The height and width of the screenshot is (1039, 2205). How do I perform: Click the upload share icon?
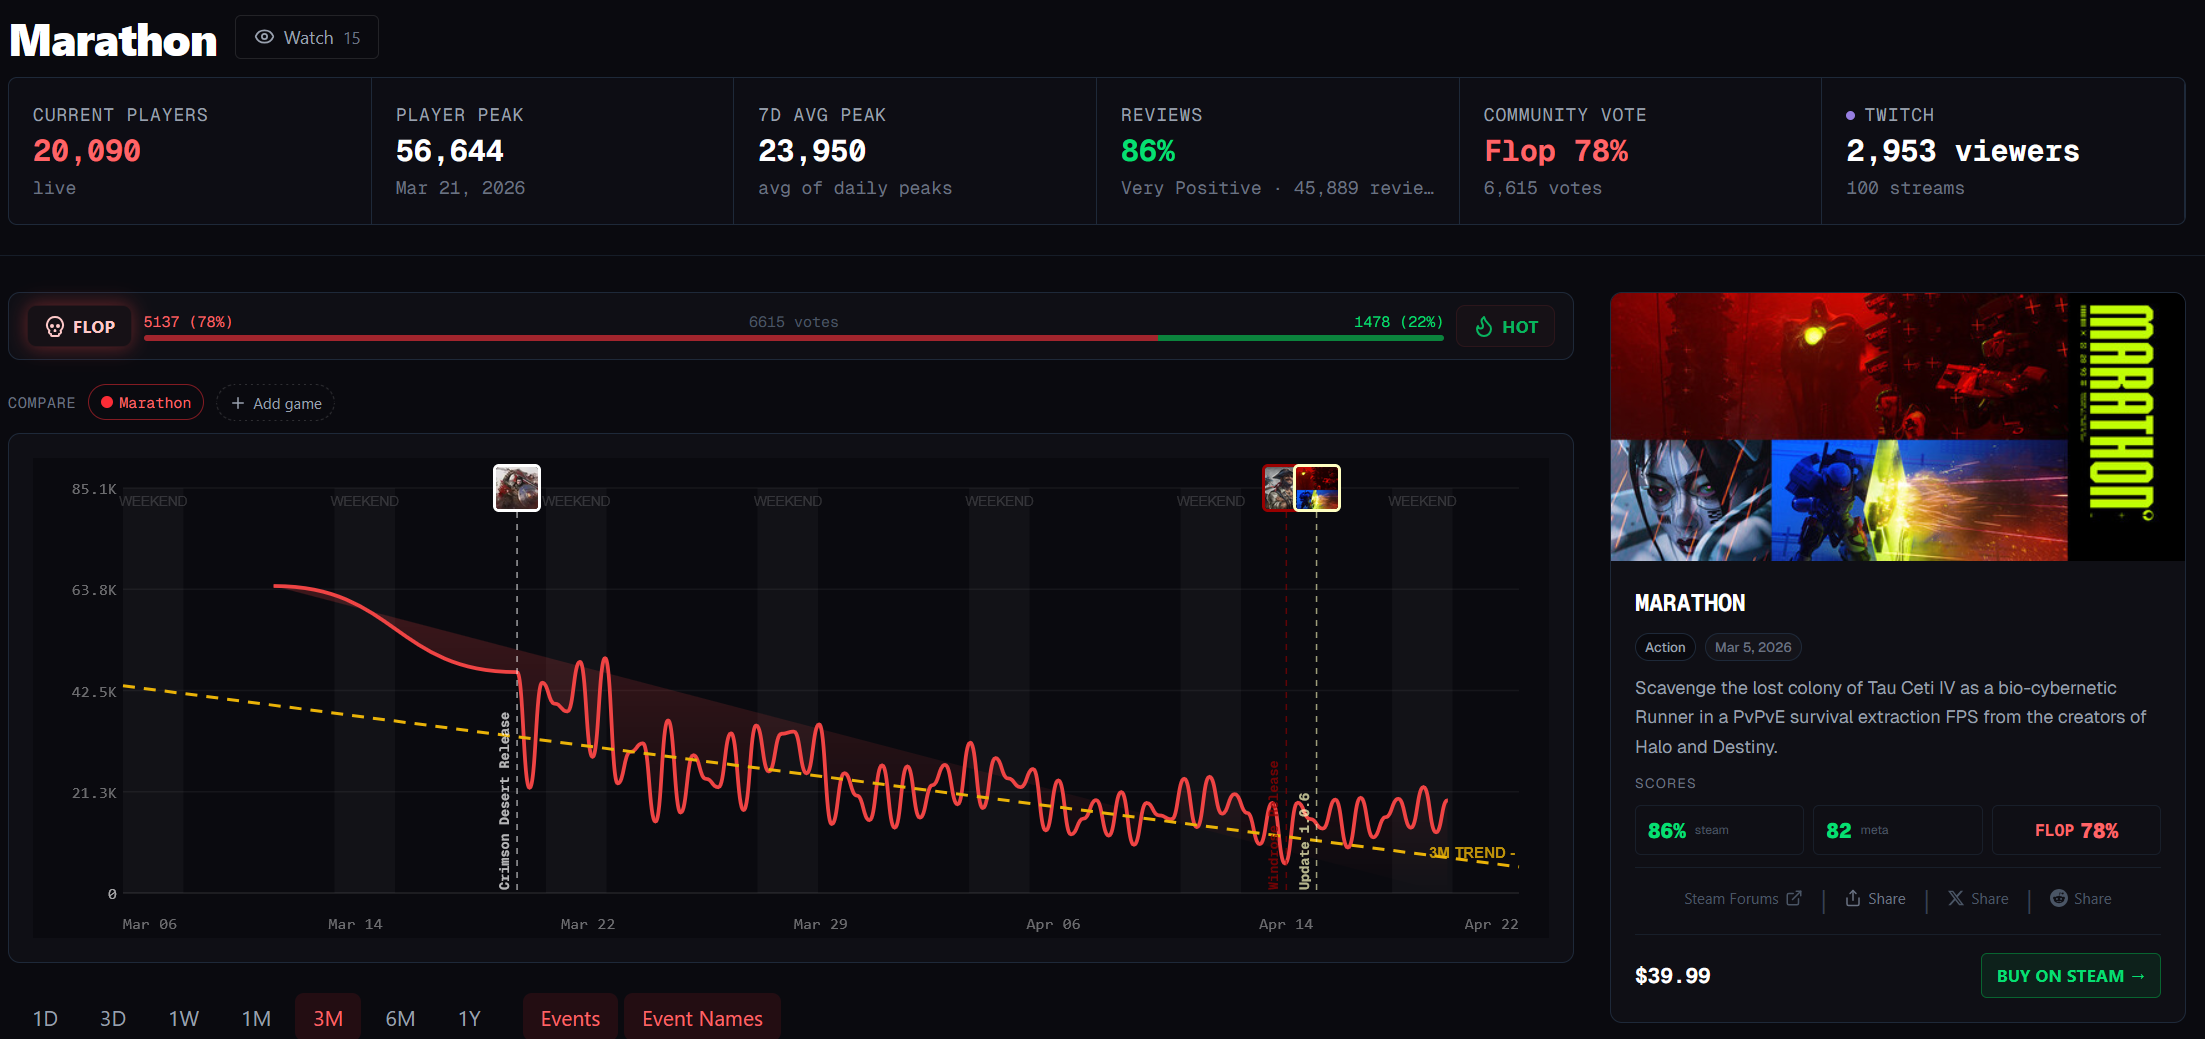coord(1853,898)
